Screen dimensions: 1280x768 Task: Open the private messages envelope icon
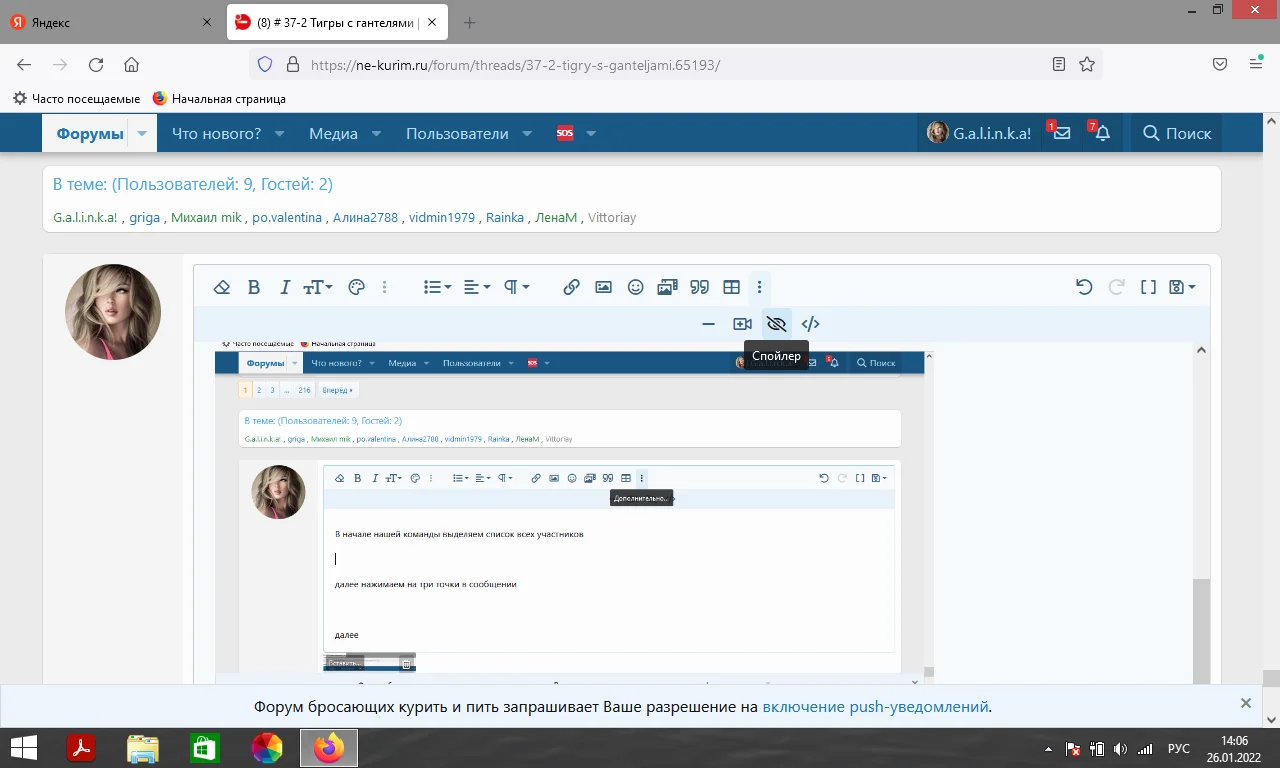[x=1061, y=133]
